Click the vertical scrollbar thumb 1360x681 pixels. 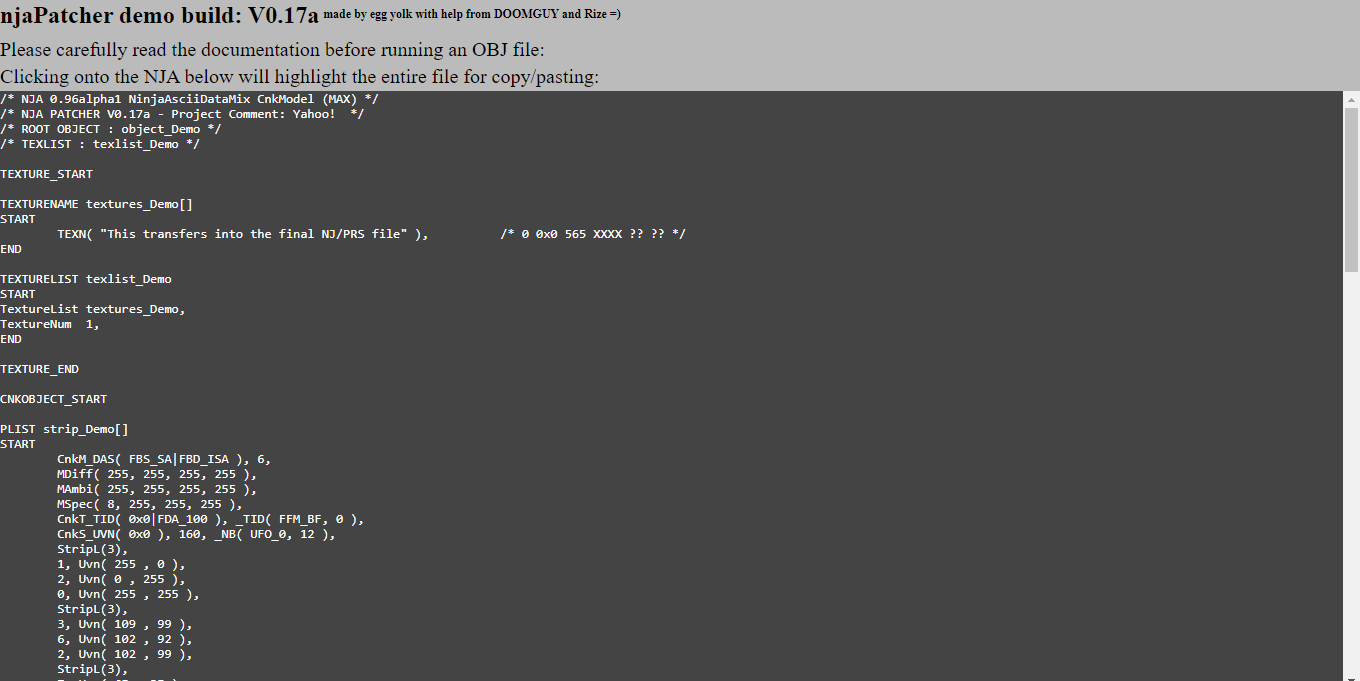pyautogui.click(x=1351, y=189)
